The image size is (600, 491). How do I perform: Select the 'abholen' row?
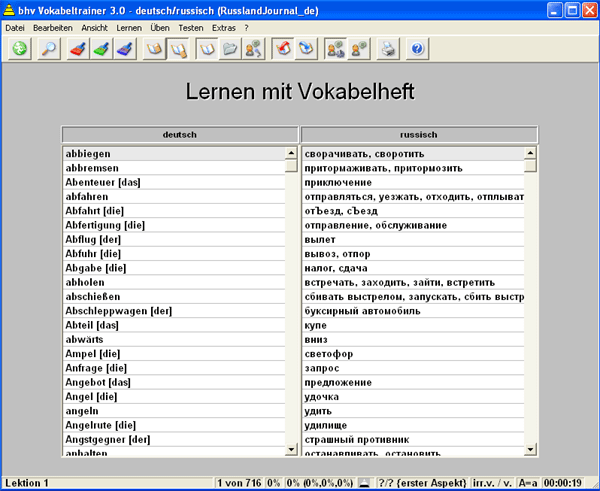(174, 282)
